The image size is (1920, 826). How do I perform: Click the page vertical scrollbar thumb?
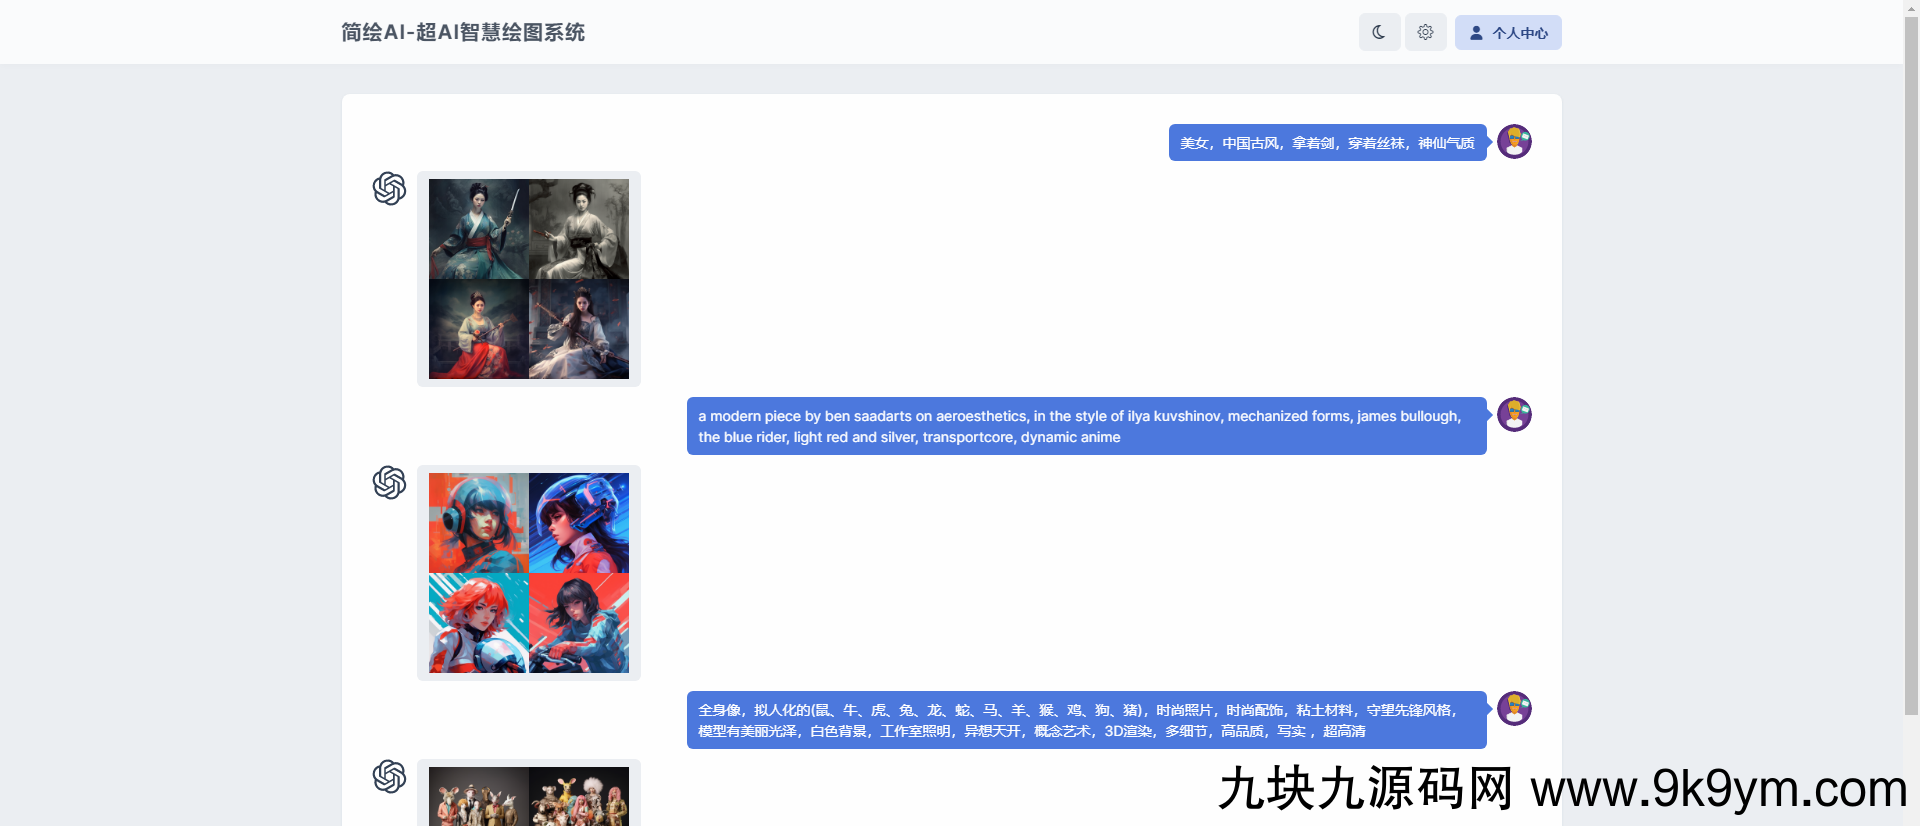(x=1911, y=365)
